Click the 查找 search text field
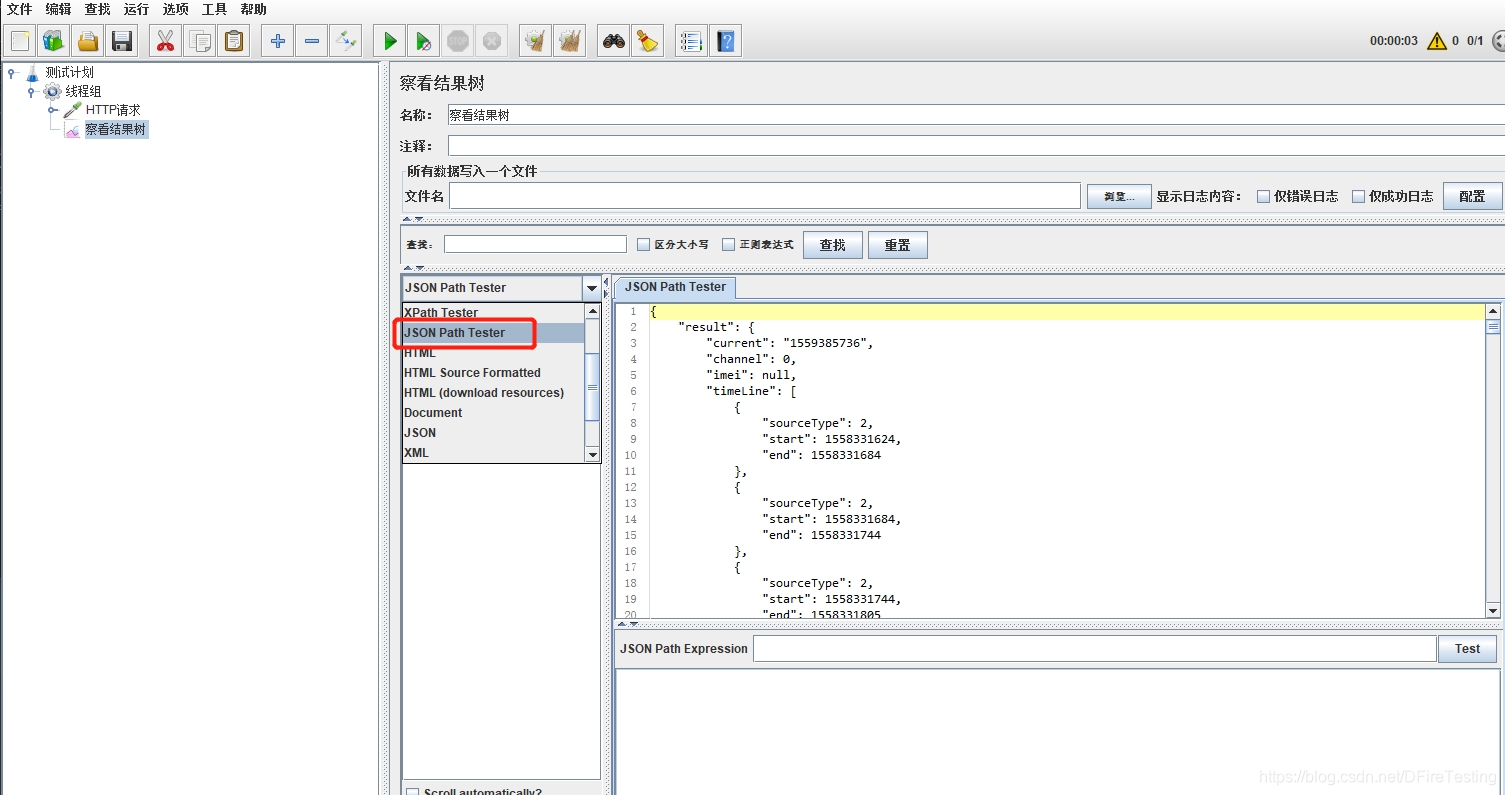The height and width of the screenshot is (795, 1505). pyautogui.click(x=535, y=244)
